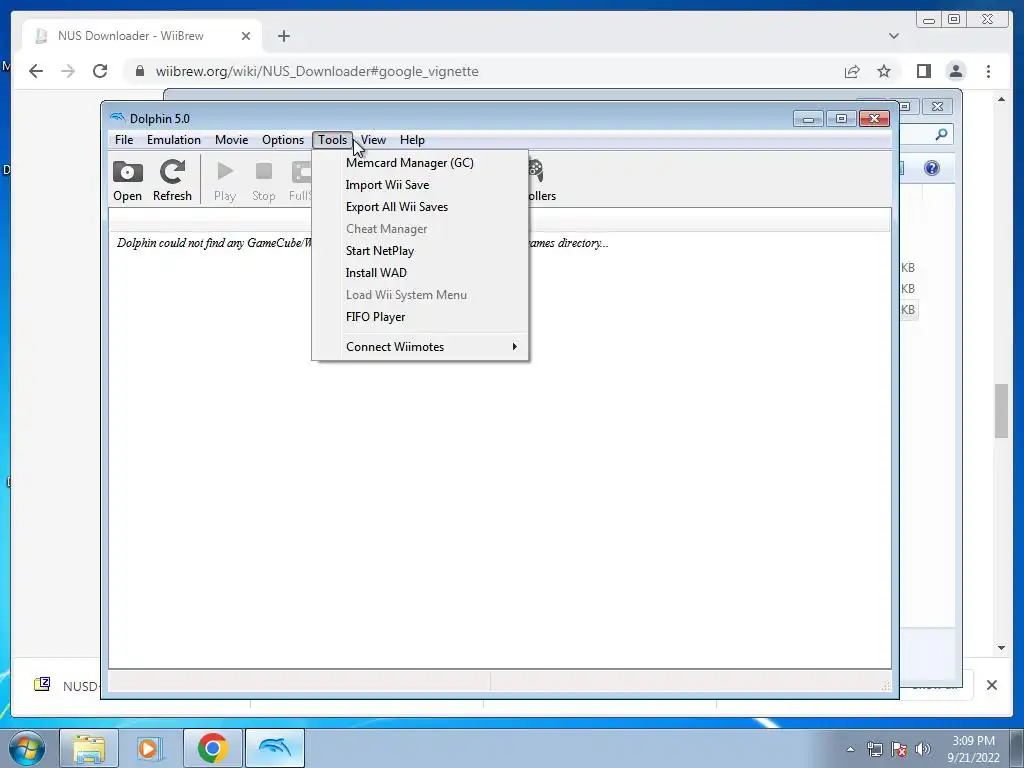The width and height of the screenshot is (1024, 768).
Task: Reload the WiiBrew page in Chrome
Action: click(x=100, y=71)
